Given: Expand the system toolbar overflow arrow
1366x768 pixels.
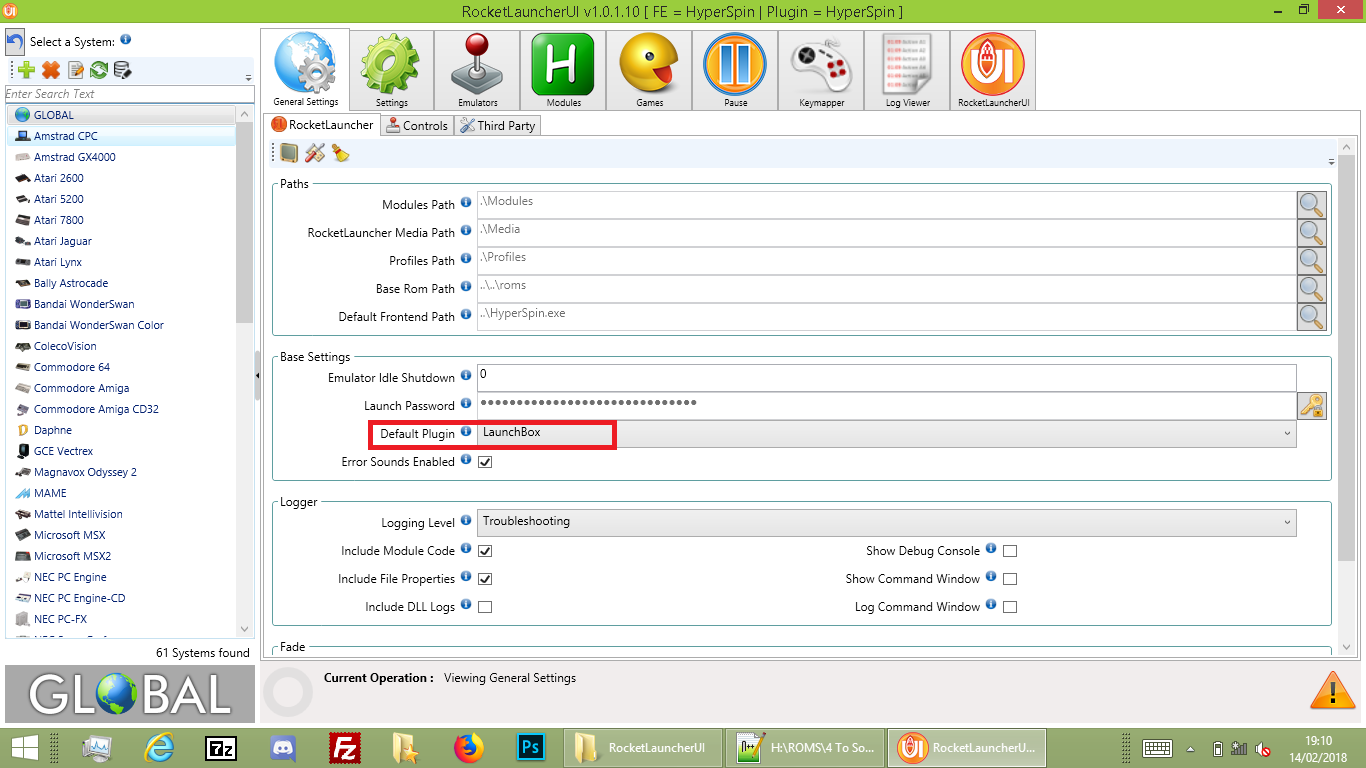Looking at the screenshot, I should [248, 77].
